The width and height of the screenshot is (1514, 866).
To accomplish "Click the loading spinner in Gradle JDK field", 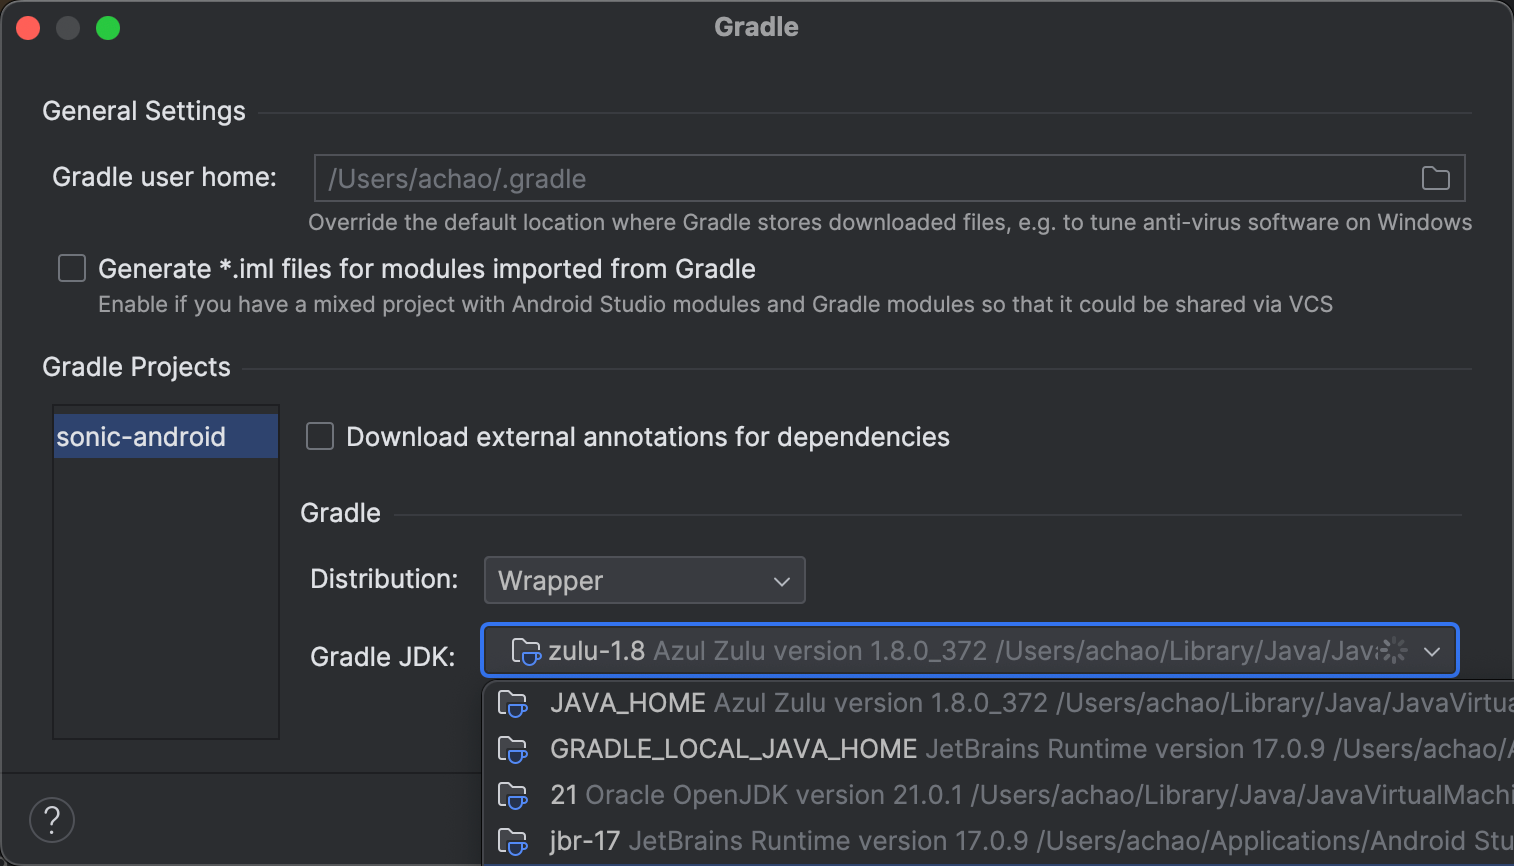I will [x=1393, y=651].
